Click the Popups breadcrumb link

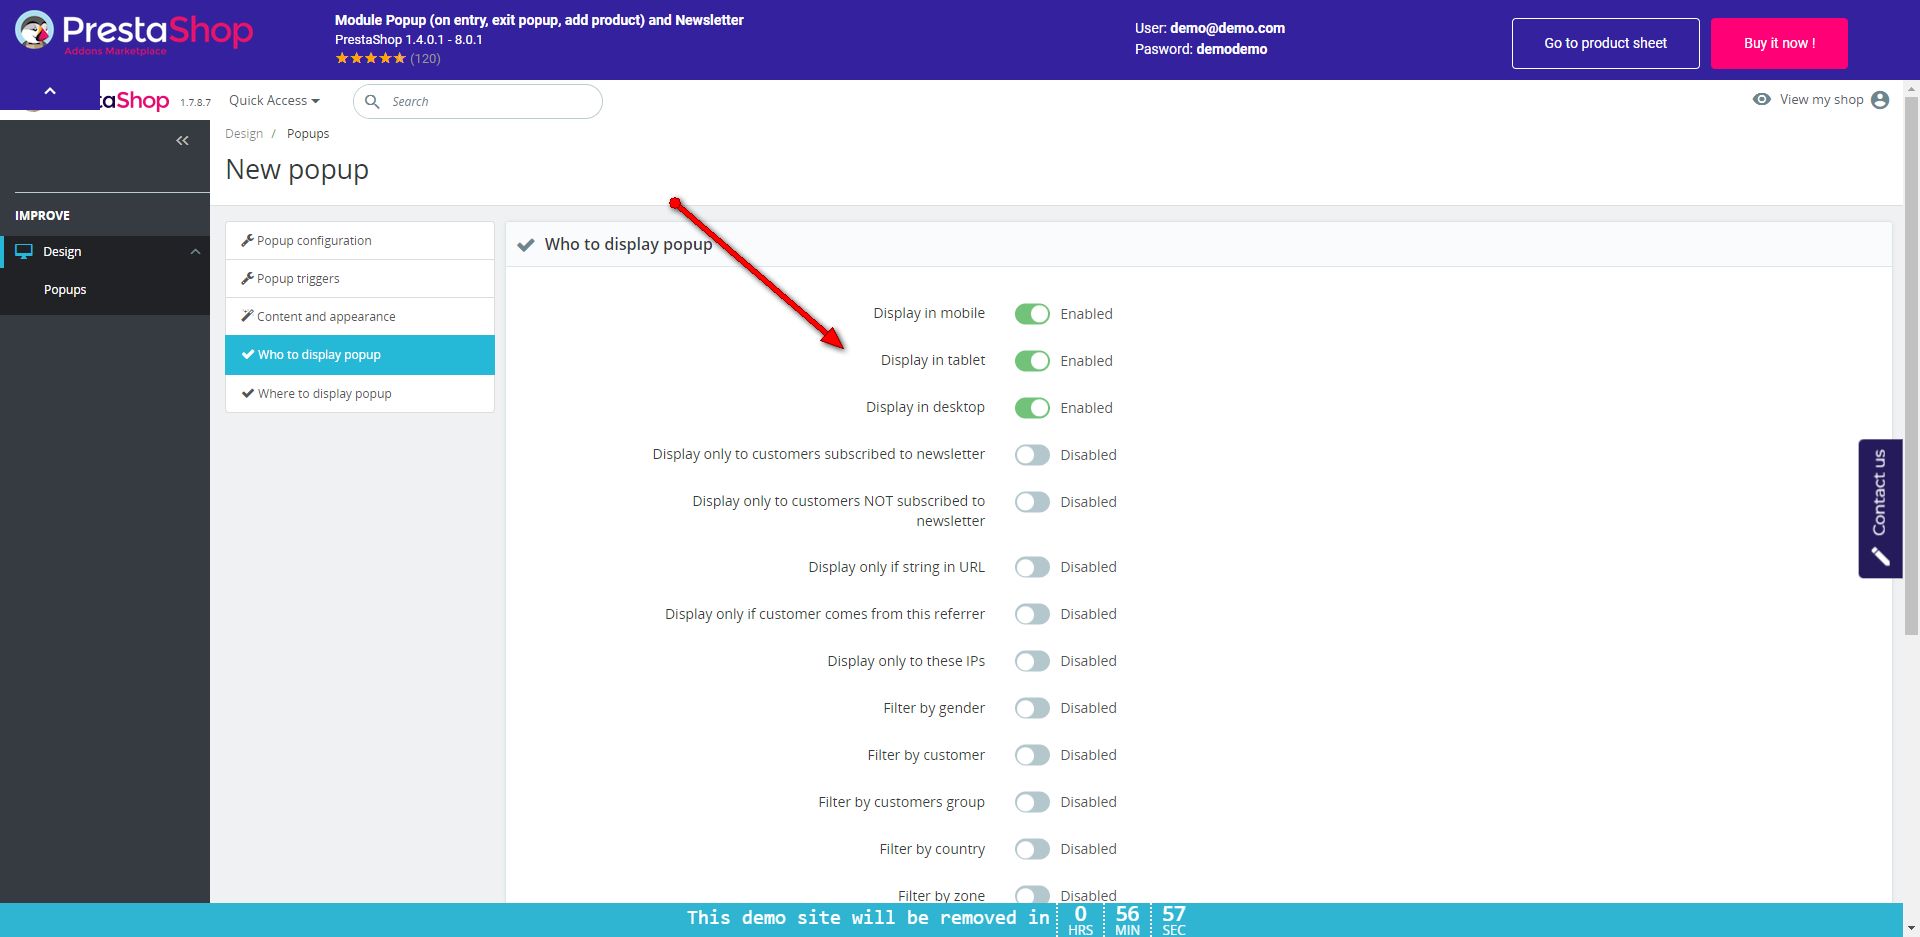pos(308,134)
